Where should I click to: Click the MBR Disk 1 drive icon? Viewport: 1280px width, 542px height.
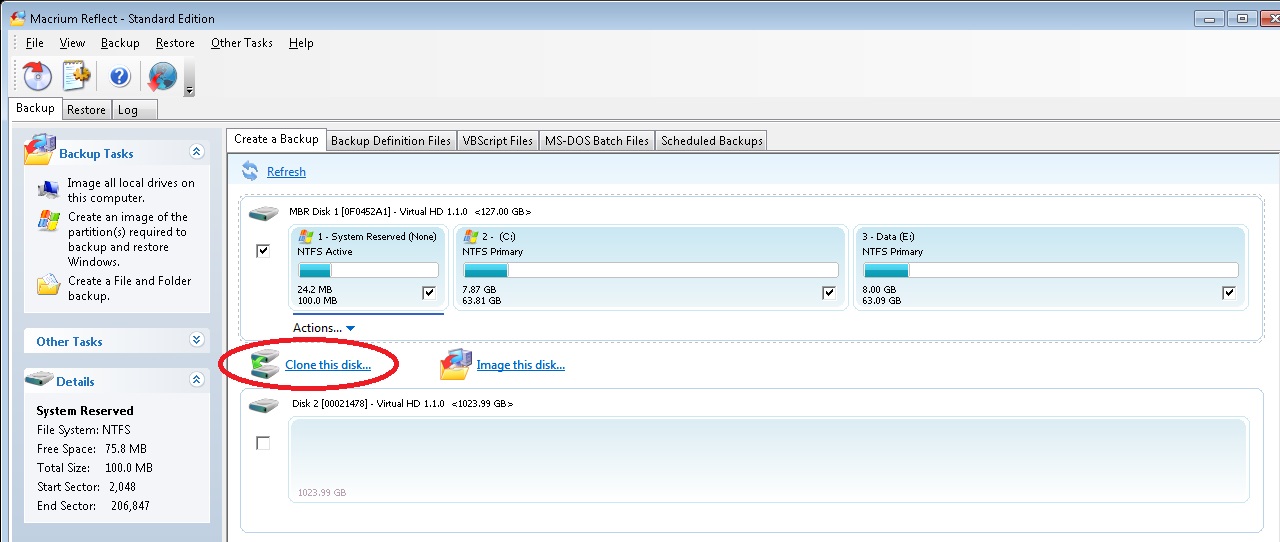(x=264, y=213)
